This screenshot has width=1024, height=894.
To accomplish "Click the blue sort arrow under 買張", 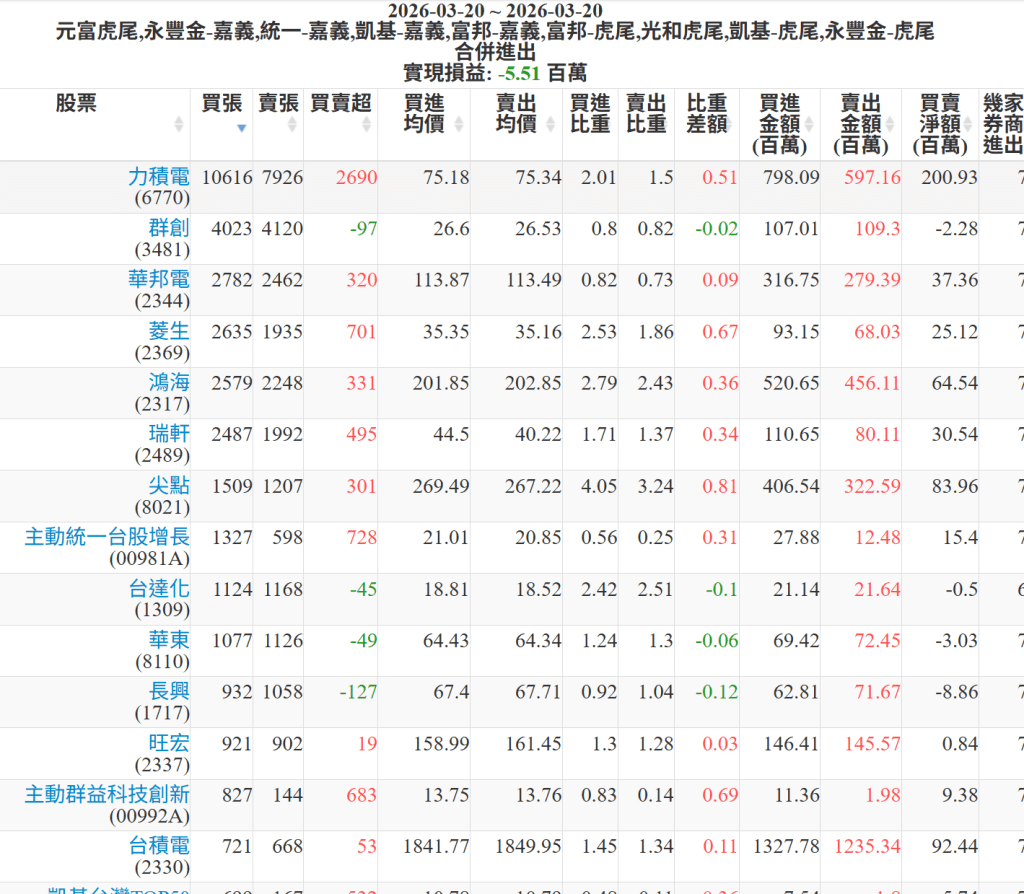I will click(241, 127).
